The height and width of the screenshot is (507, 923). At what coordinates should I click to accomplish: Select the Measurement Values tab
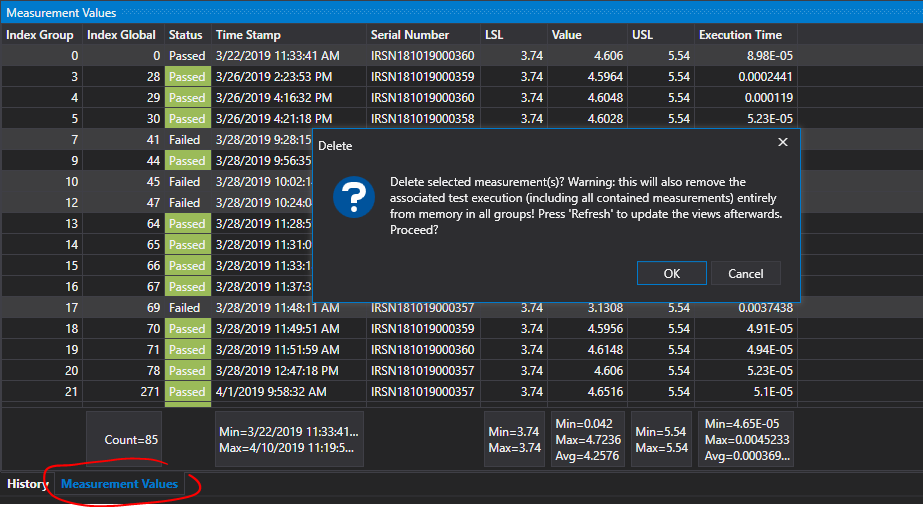click(119, 483)
